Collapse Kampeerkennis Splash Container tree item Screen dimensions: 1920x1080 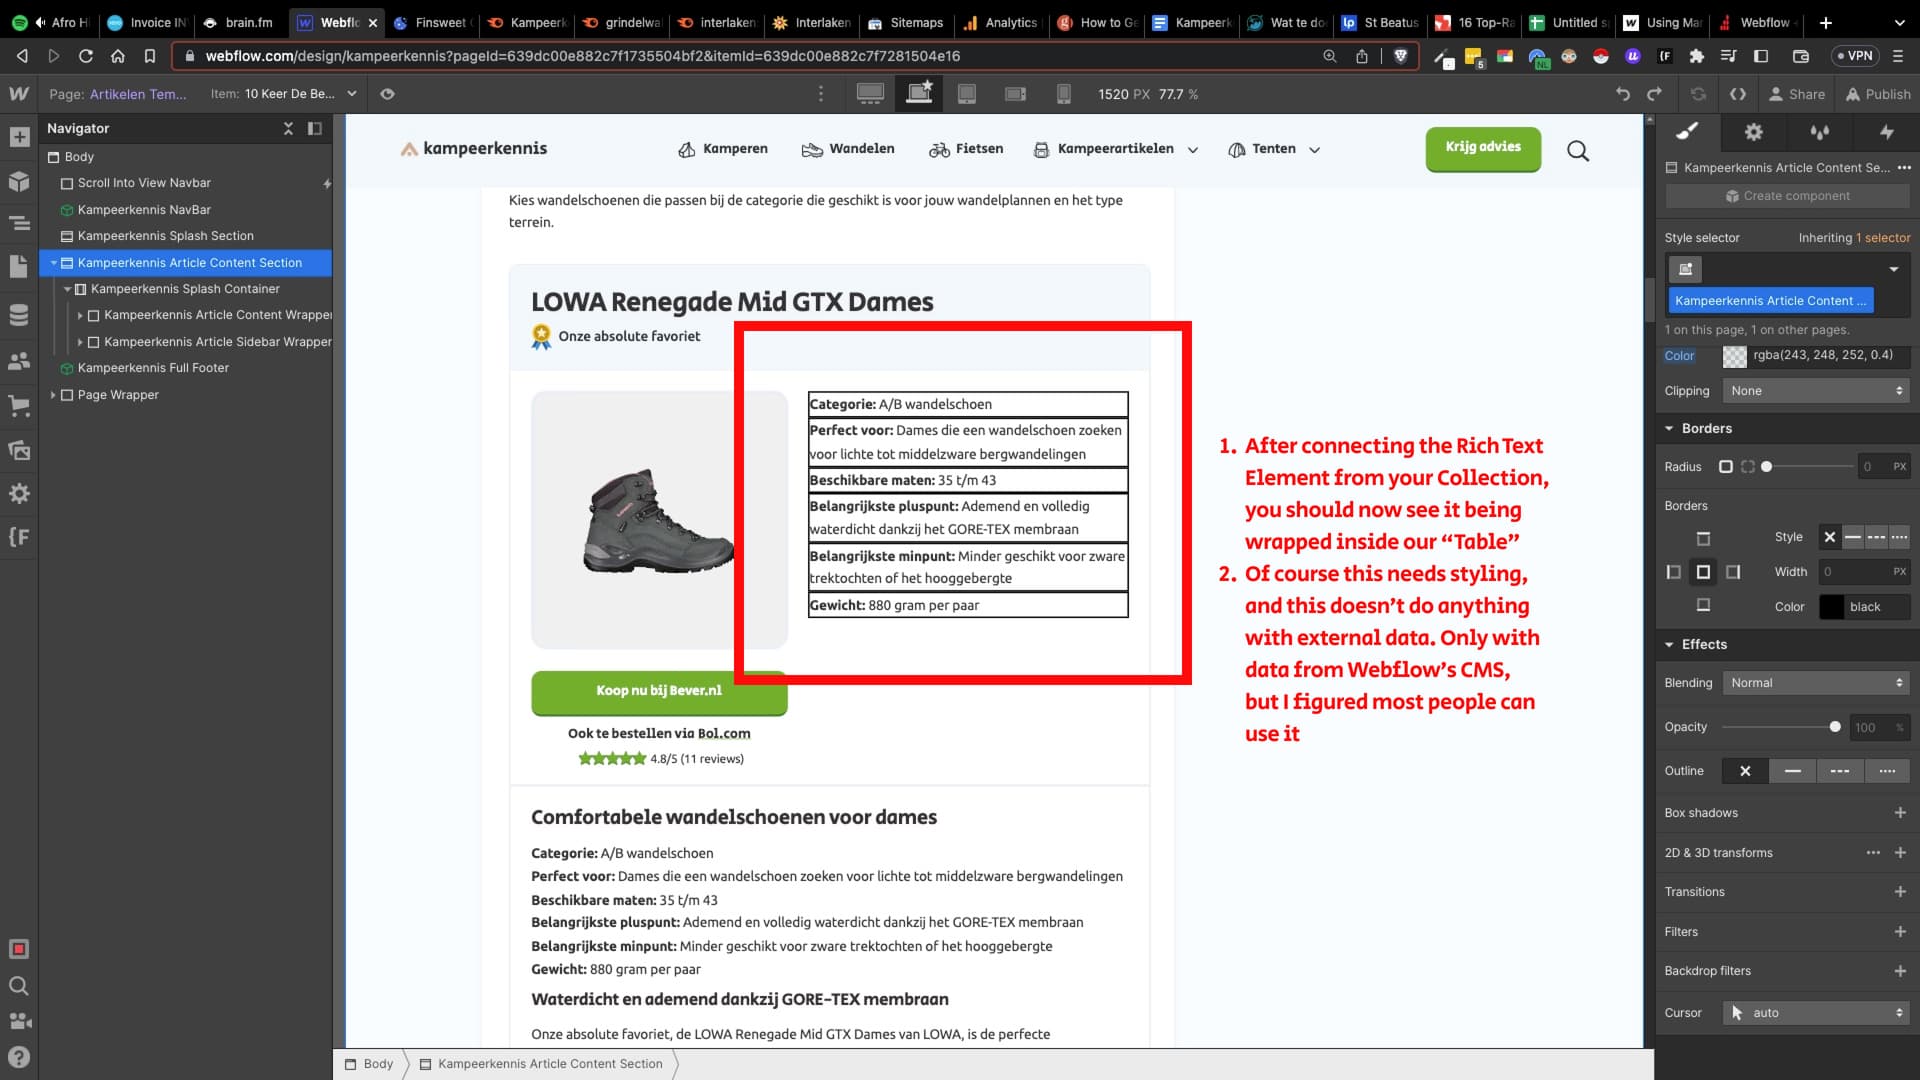(67, 289)
